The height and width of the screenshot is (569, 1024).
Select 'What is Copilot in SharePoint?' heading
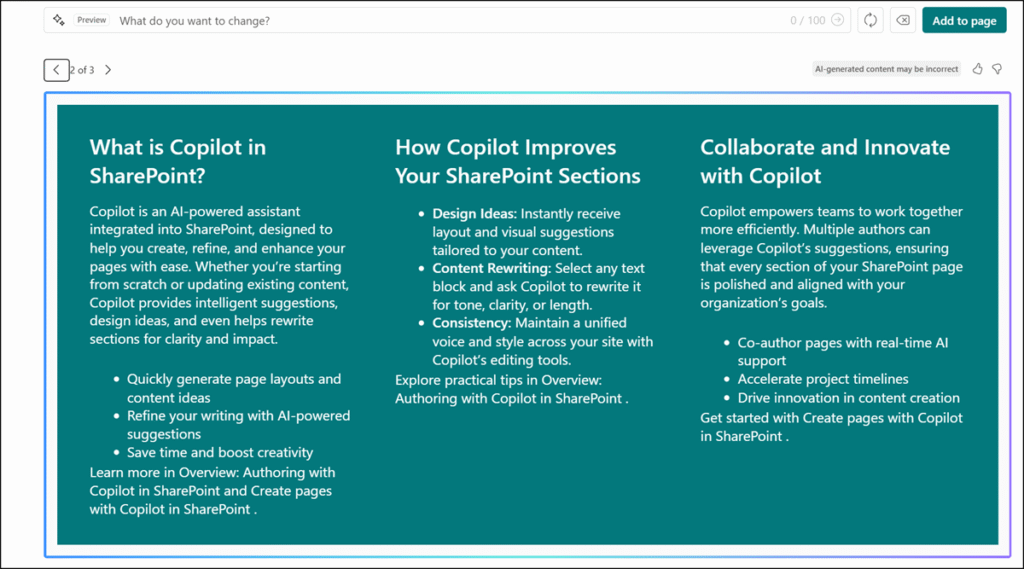click(178, 161)
